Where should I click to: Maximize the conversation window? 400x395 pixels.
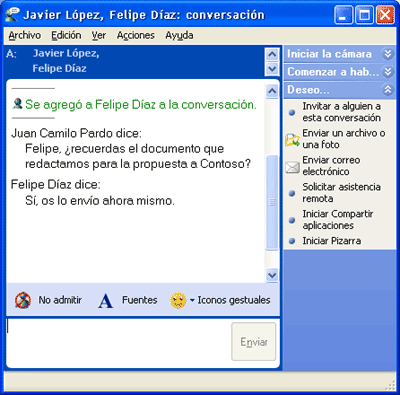point(364,15)
